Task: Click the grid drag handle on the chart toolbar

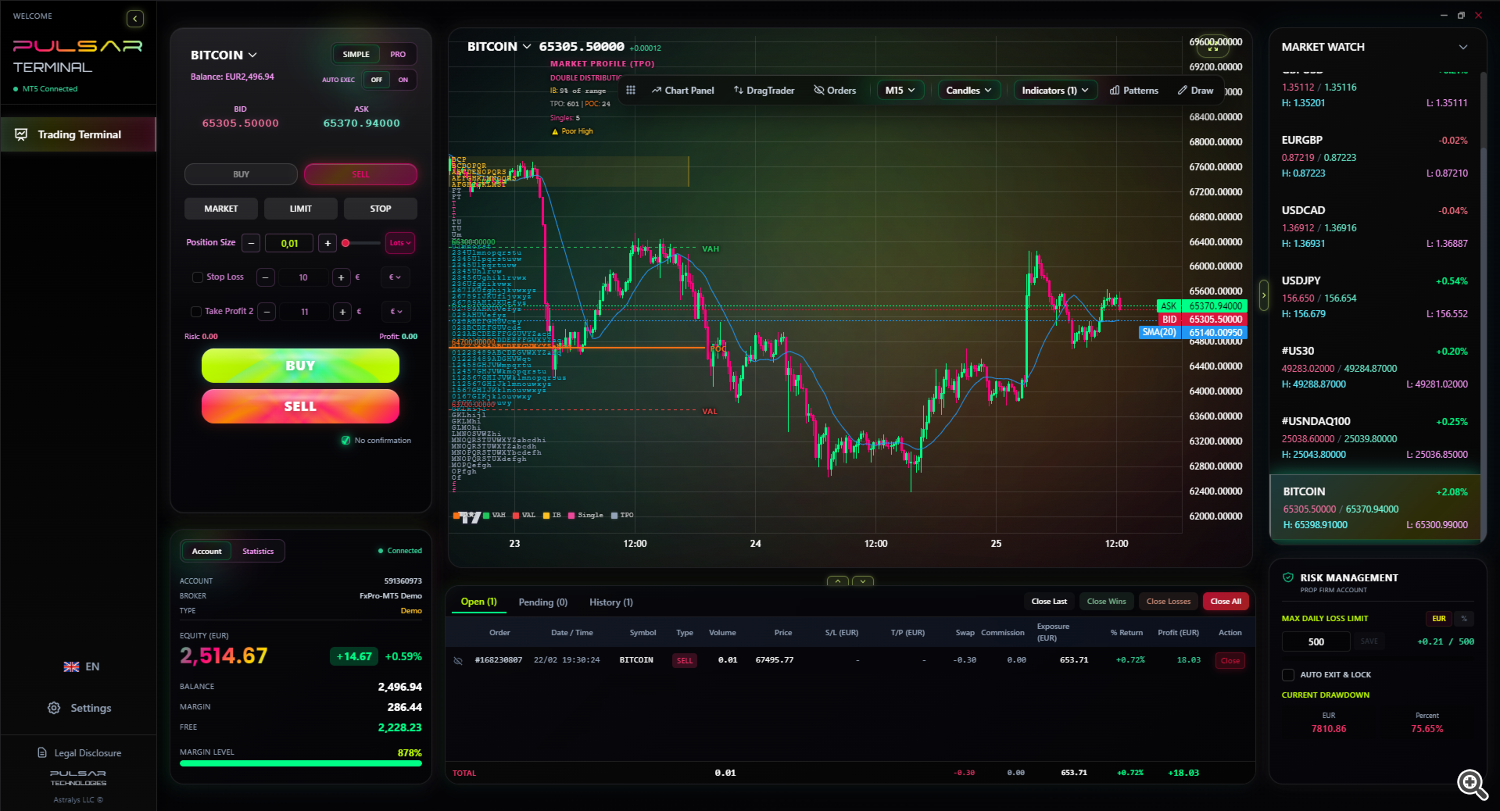Action: tap(631, 90)
